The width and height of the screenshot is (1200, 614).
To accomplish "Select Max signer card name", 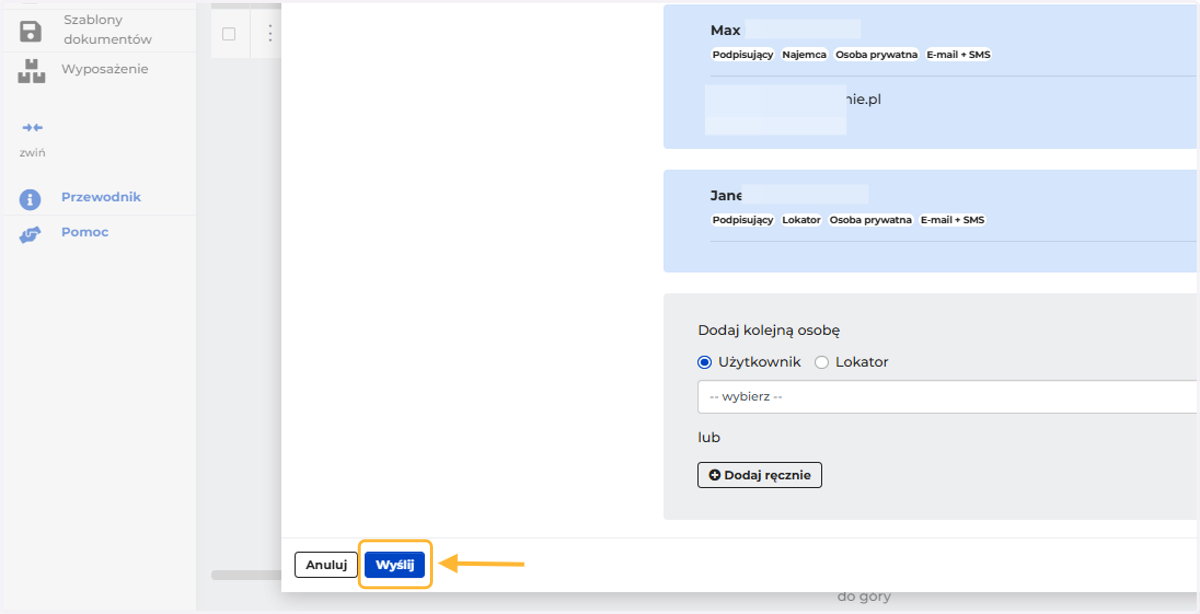I will coord(725,30).
